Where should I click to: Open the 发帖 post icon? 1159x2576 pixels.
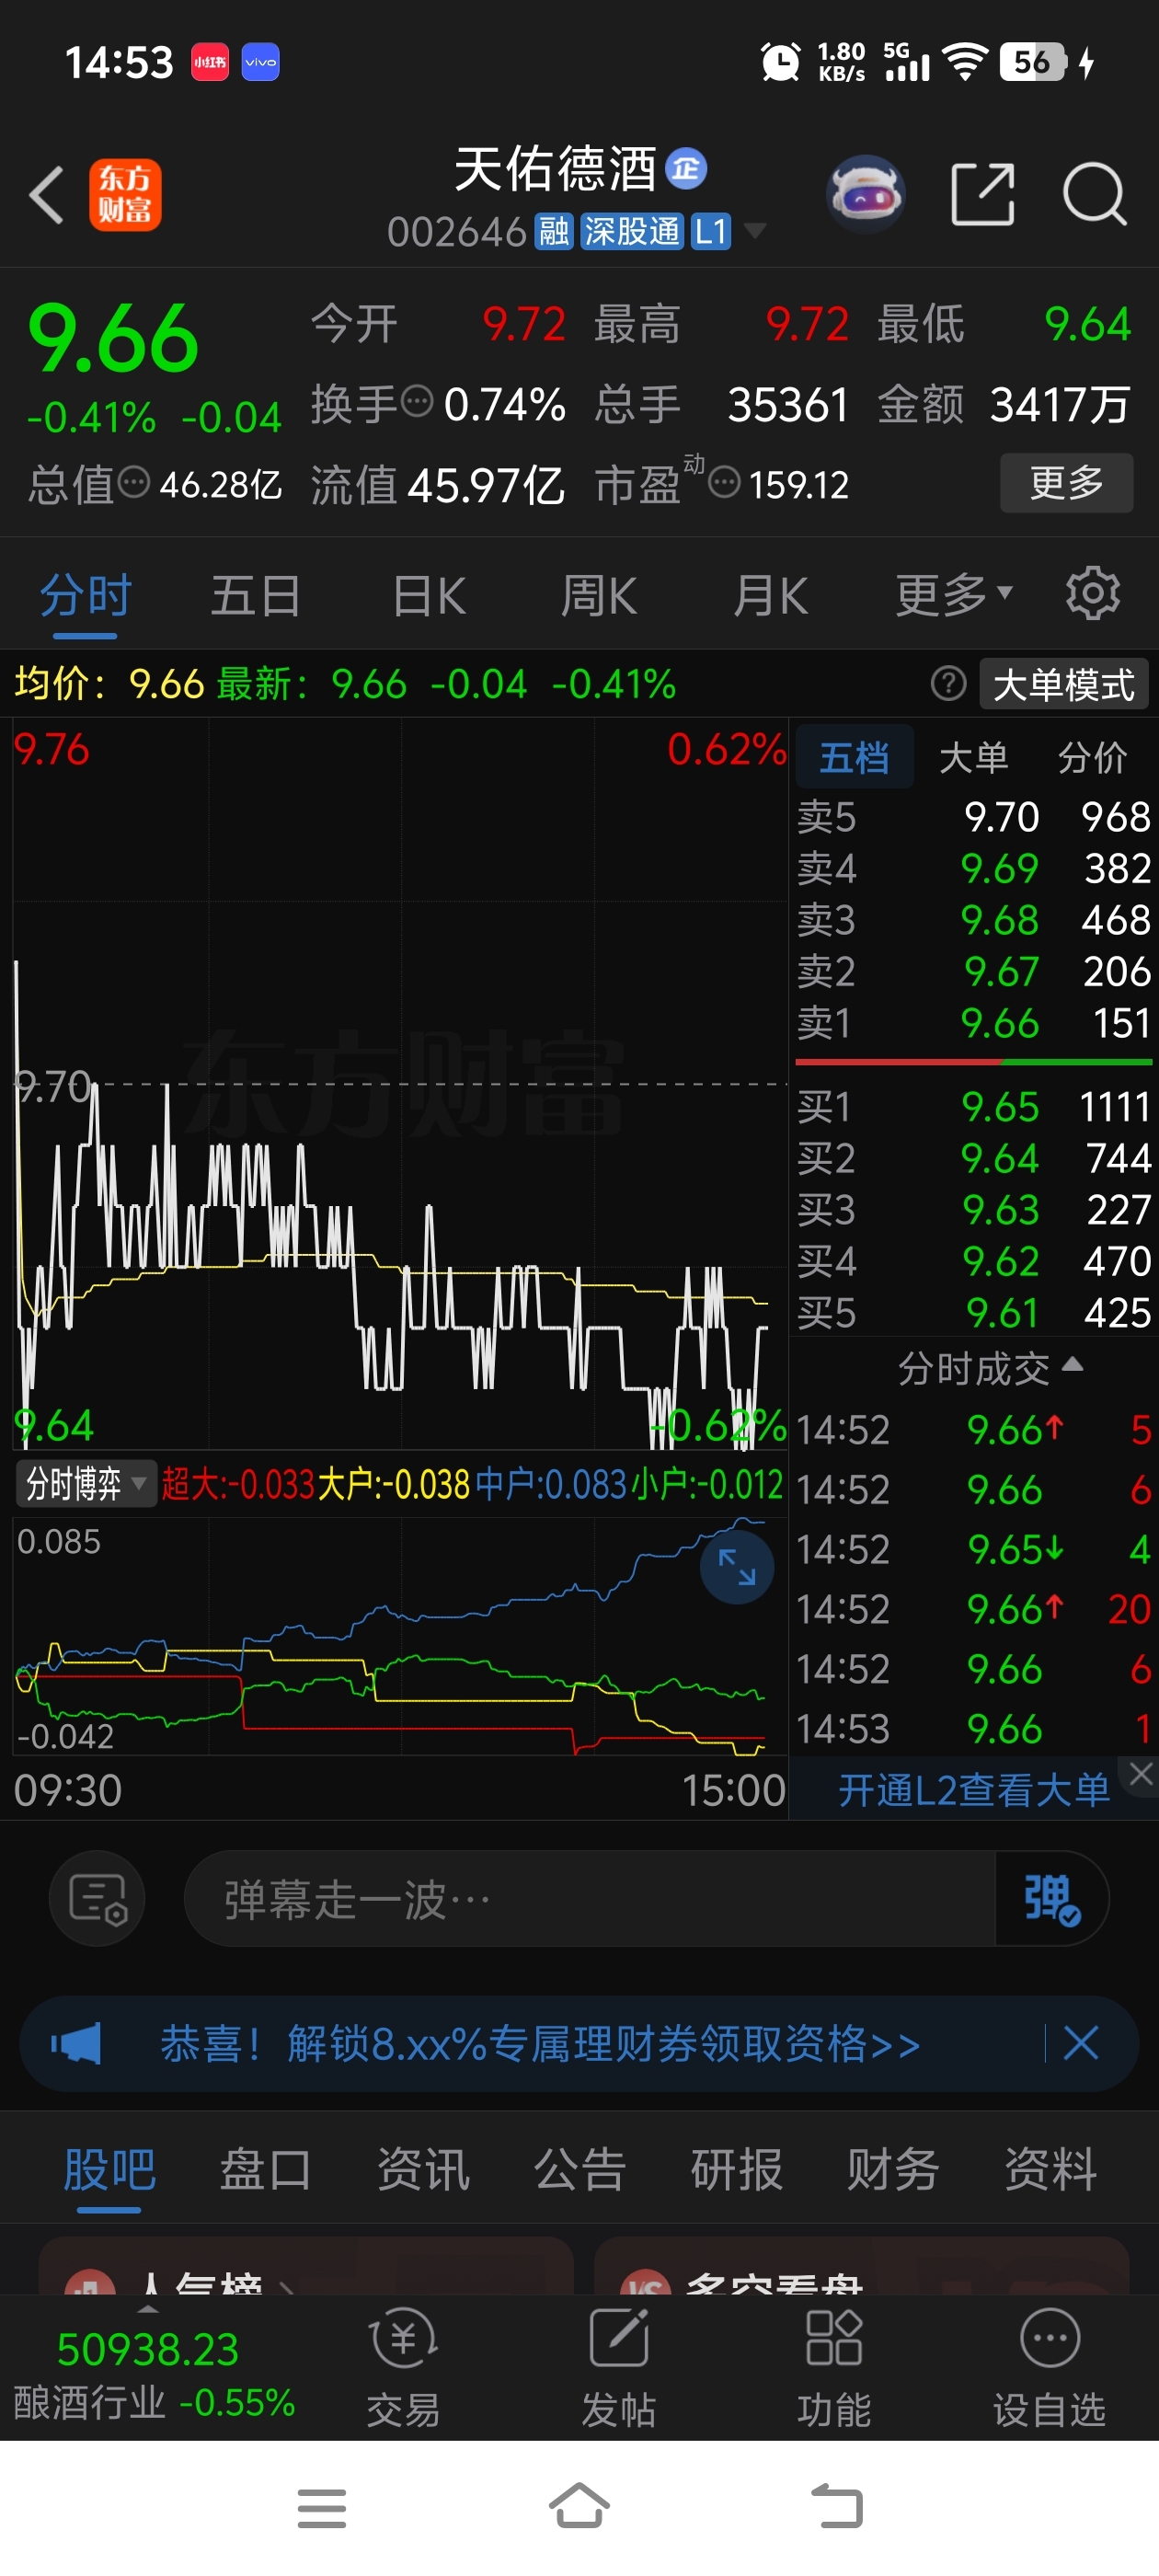[x=619, y=2367]
